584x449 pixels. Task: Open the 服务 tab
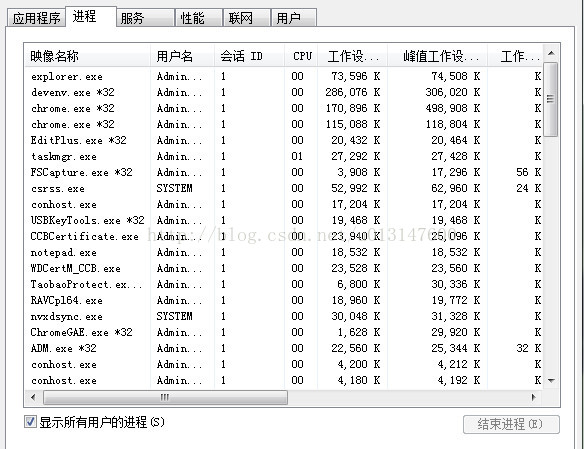pos(145,18)
